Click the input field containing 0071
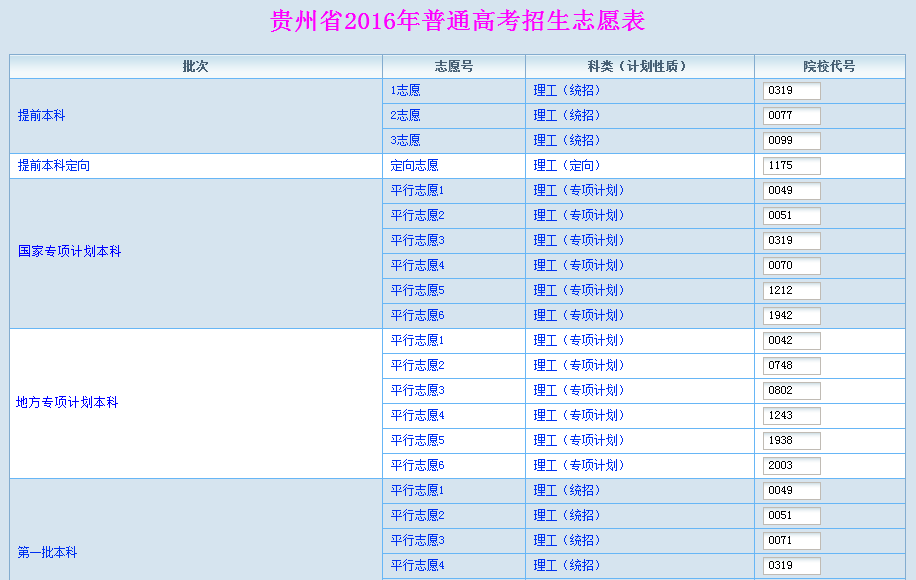The height and width of the screenshot is (580, 916). 791,541
